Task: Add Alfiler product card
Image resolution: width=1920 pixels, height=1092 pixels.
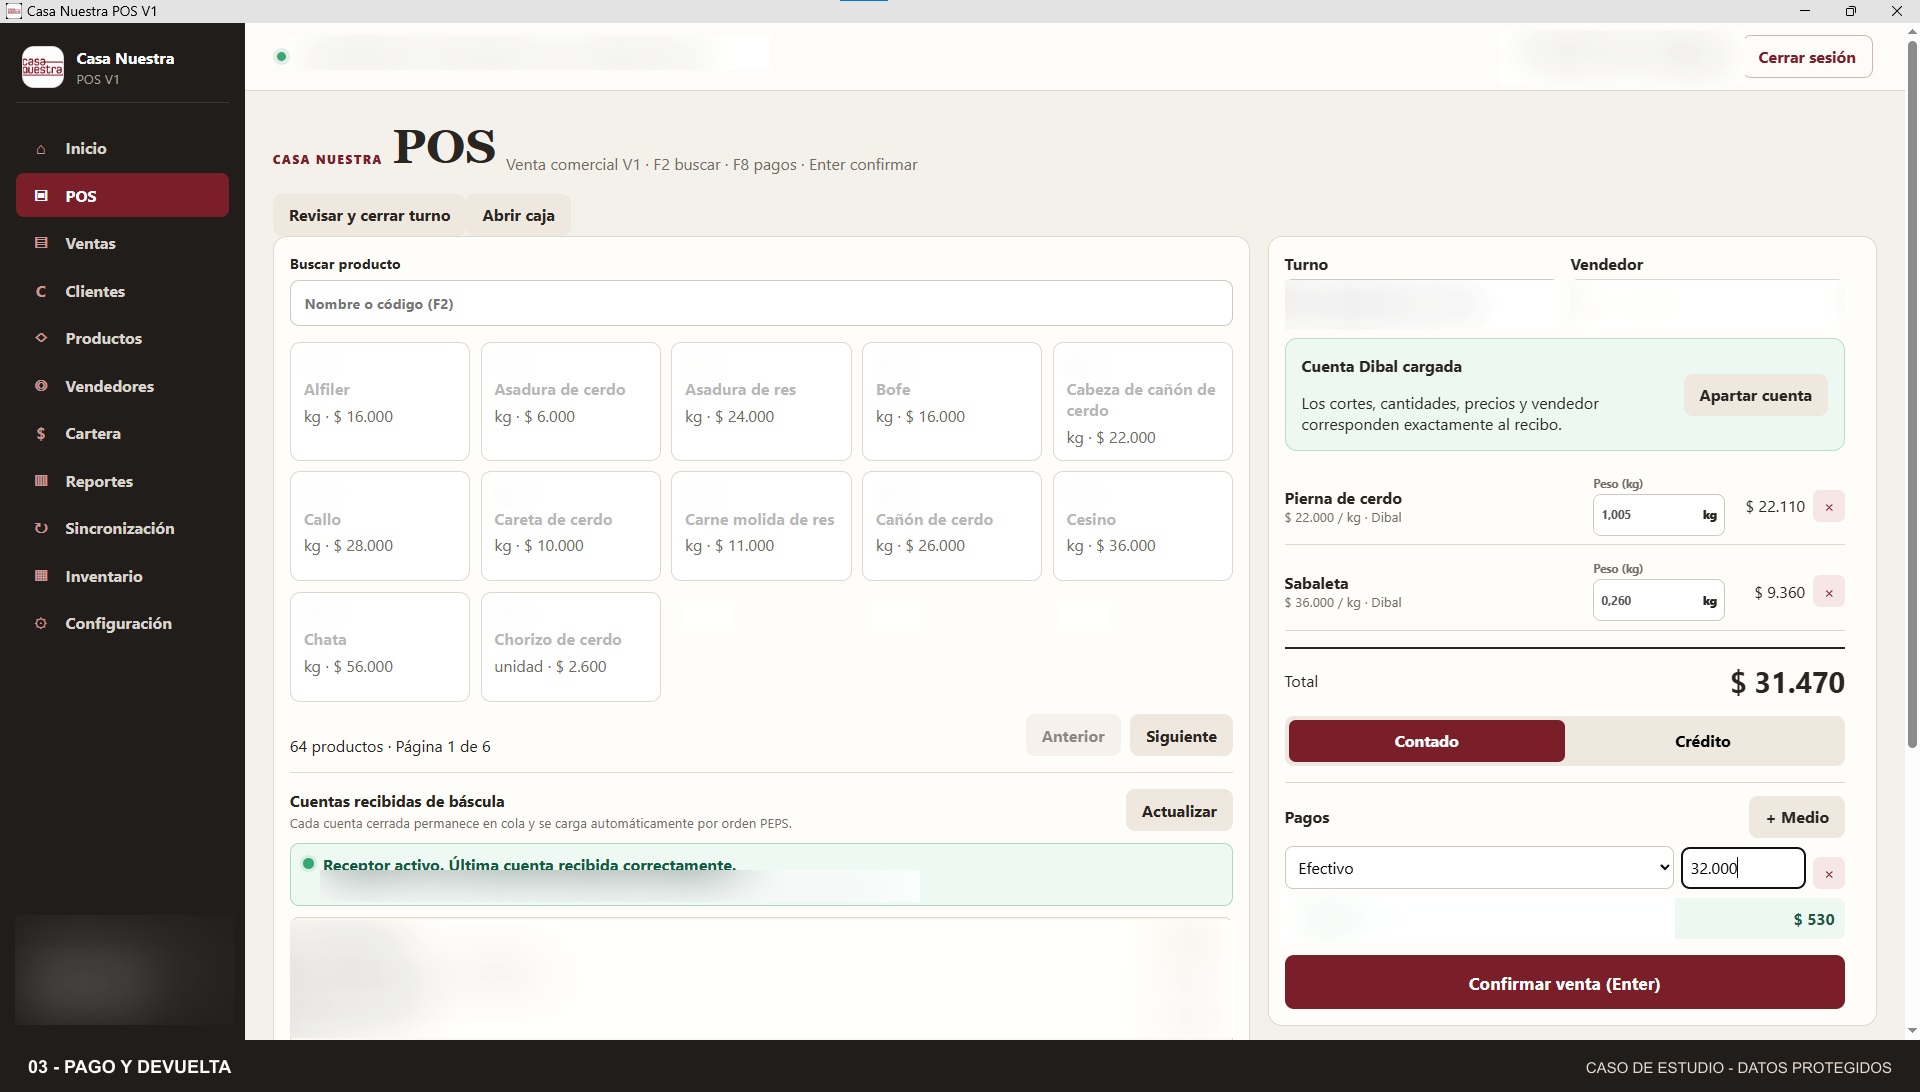Action: pos(379,401)
